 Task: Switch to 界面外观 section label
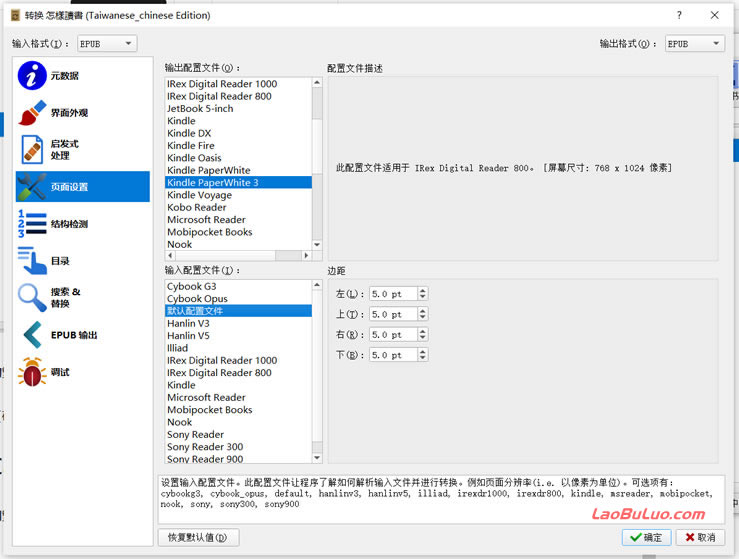[x=69, y=113]
